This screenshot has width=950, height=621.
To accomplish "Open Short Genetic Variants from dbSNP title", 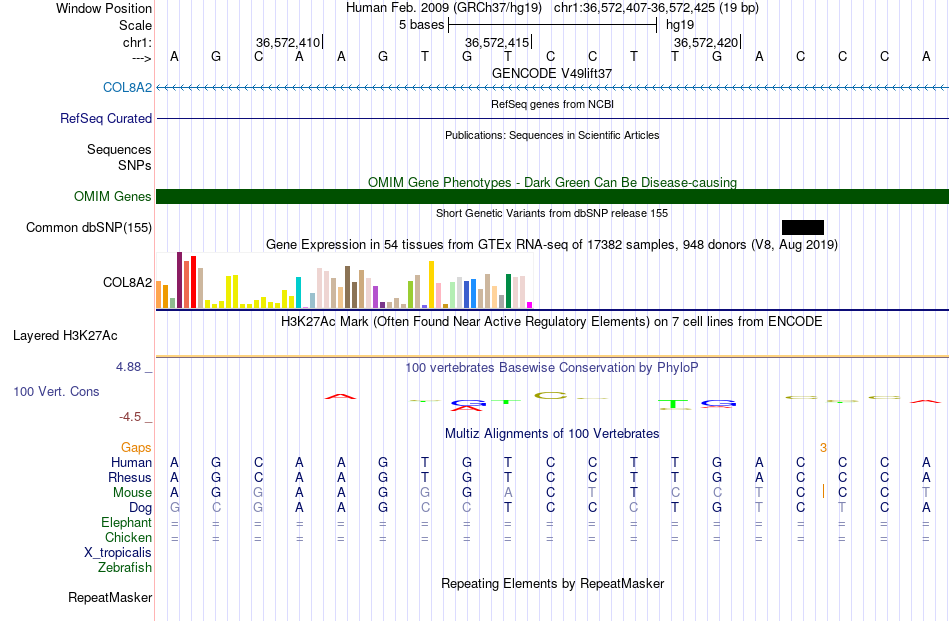I will tap(552, 213).
